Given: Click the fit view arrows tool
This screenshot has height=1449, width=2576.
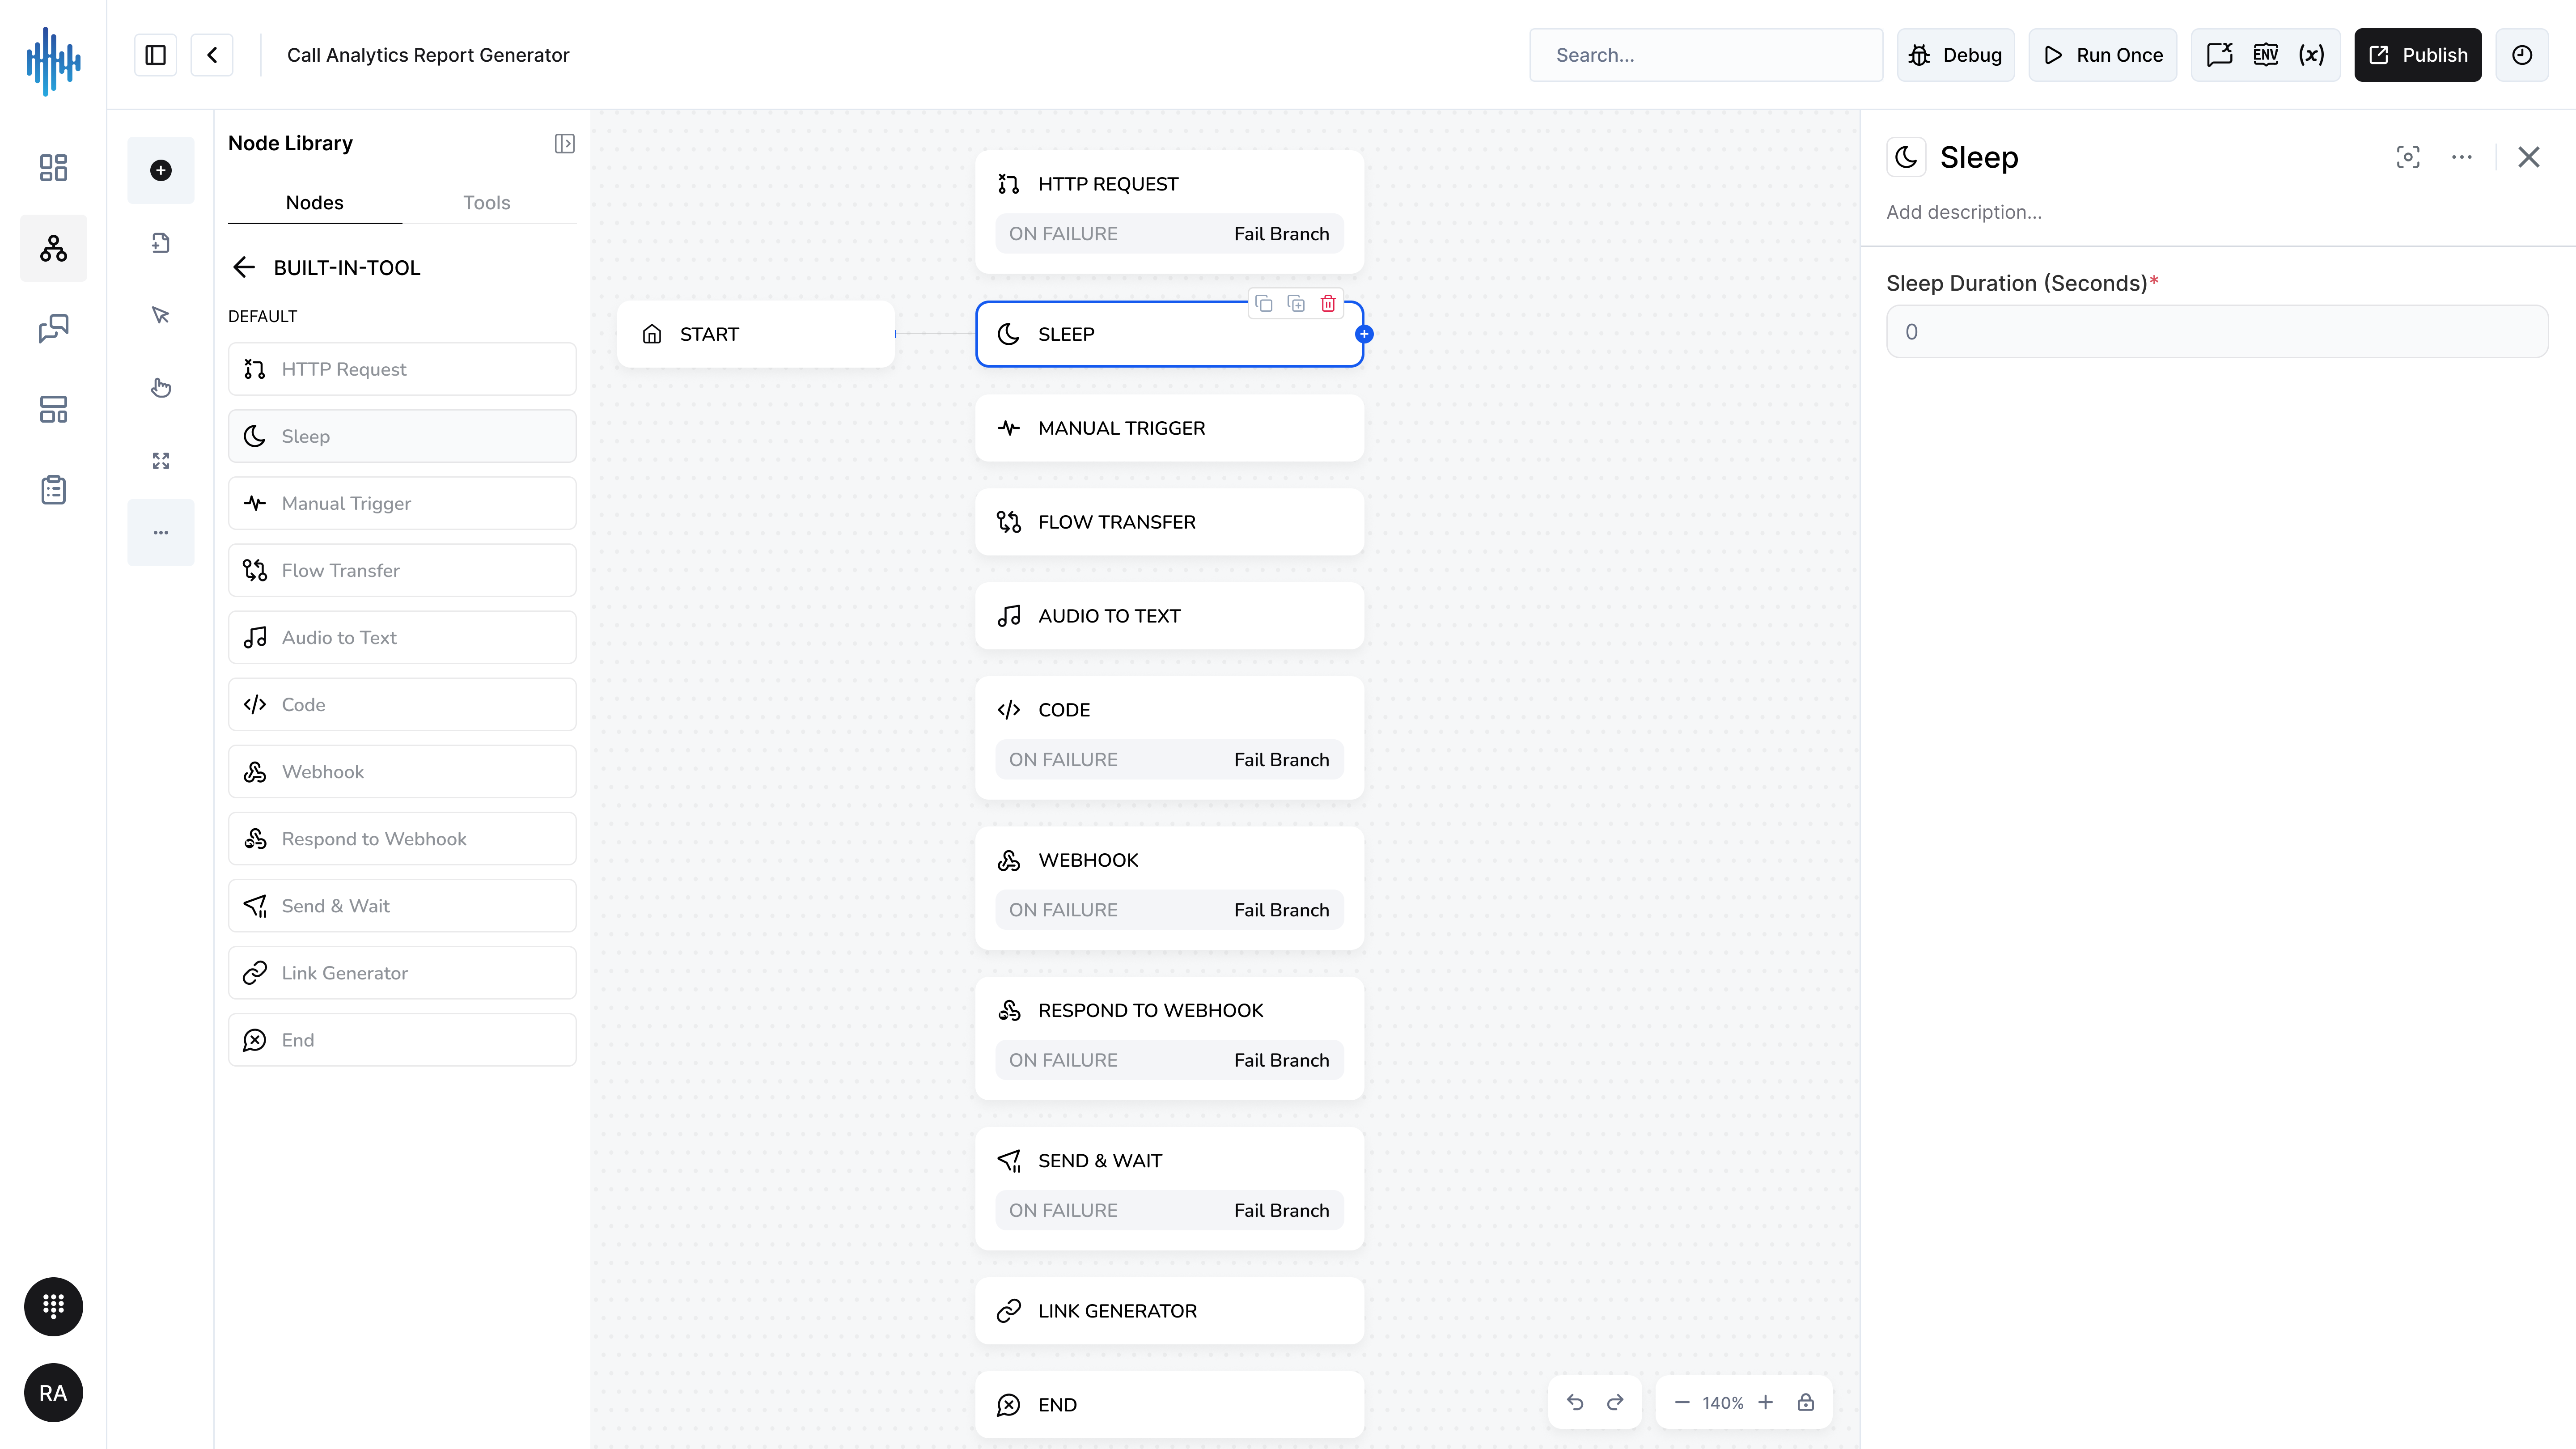Looking at the screenshot, I should point(161,460).
